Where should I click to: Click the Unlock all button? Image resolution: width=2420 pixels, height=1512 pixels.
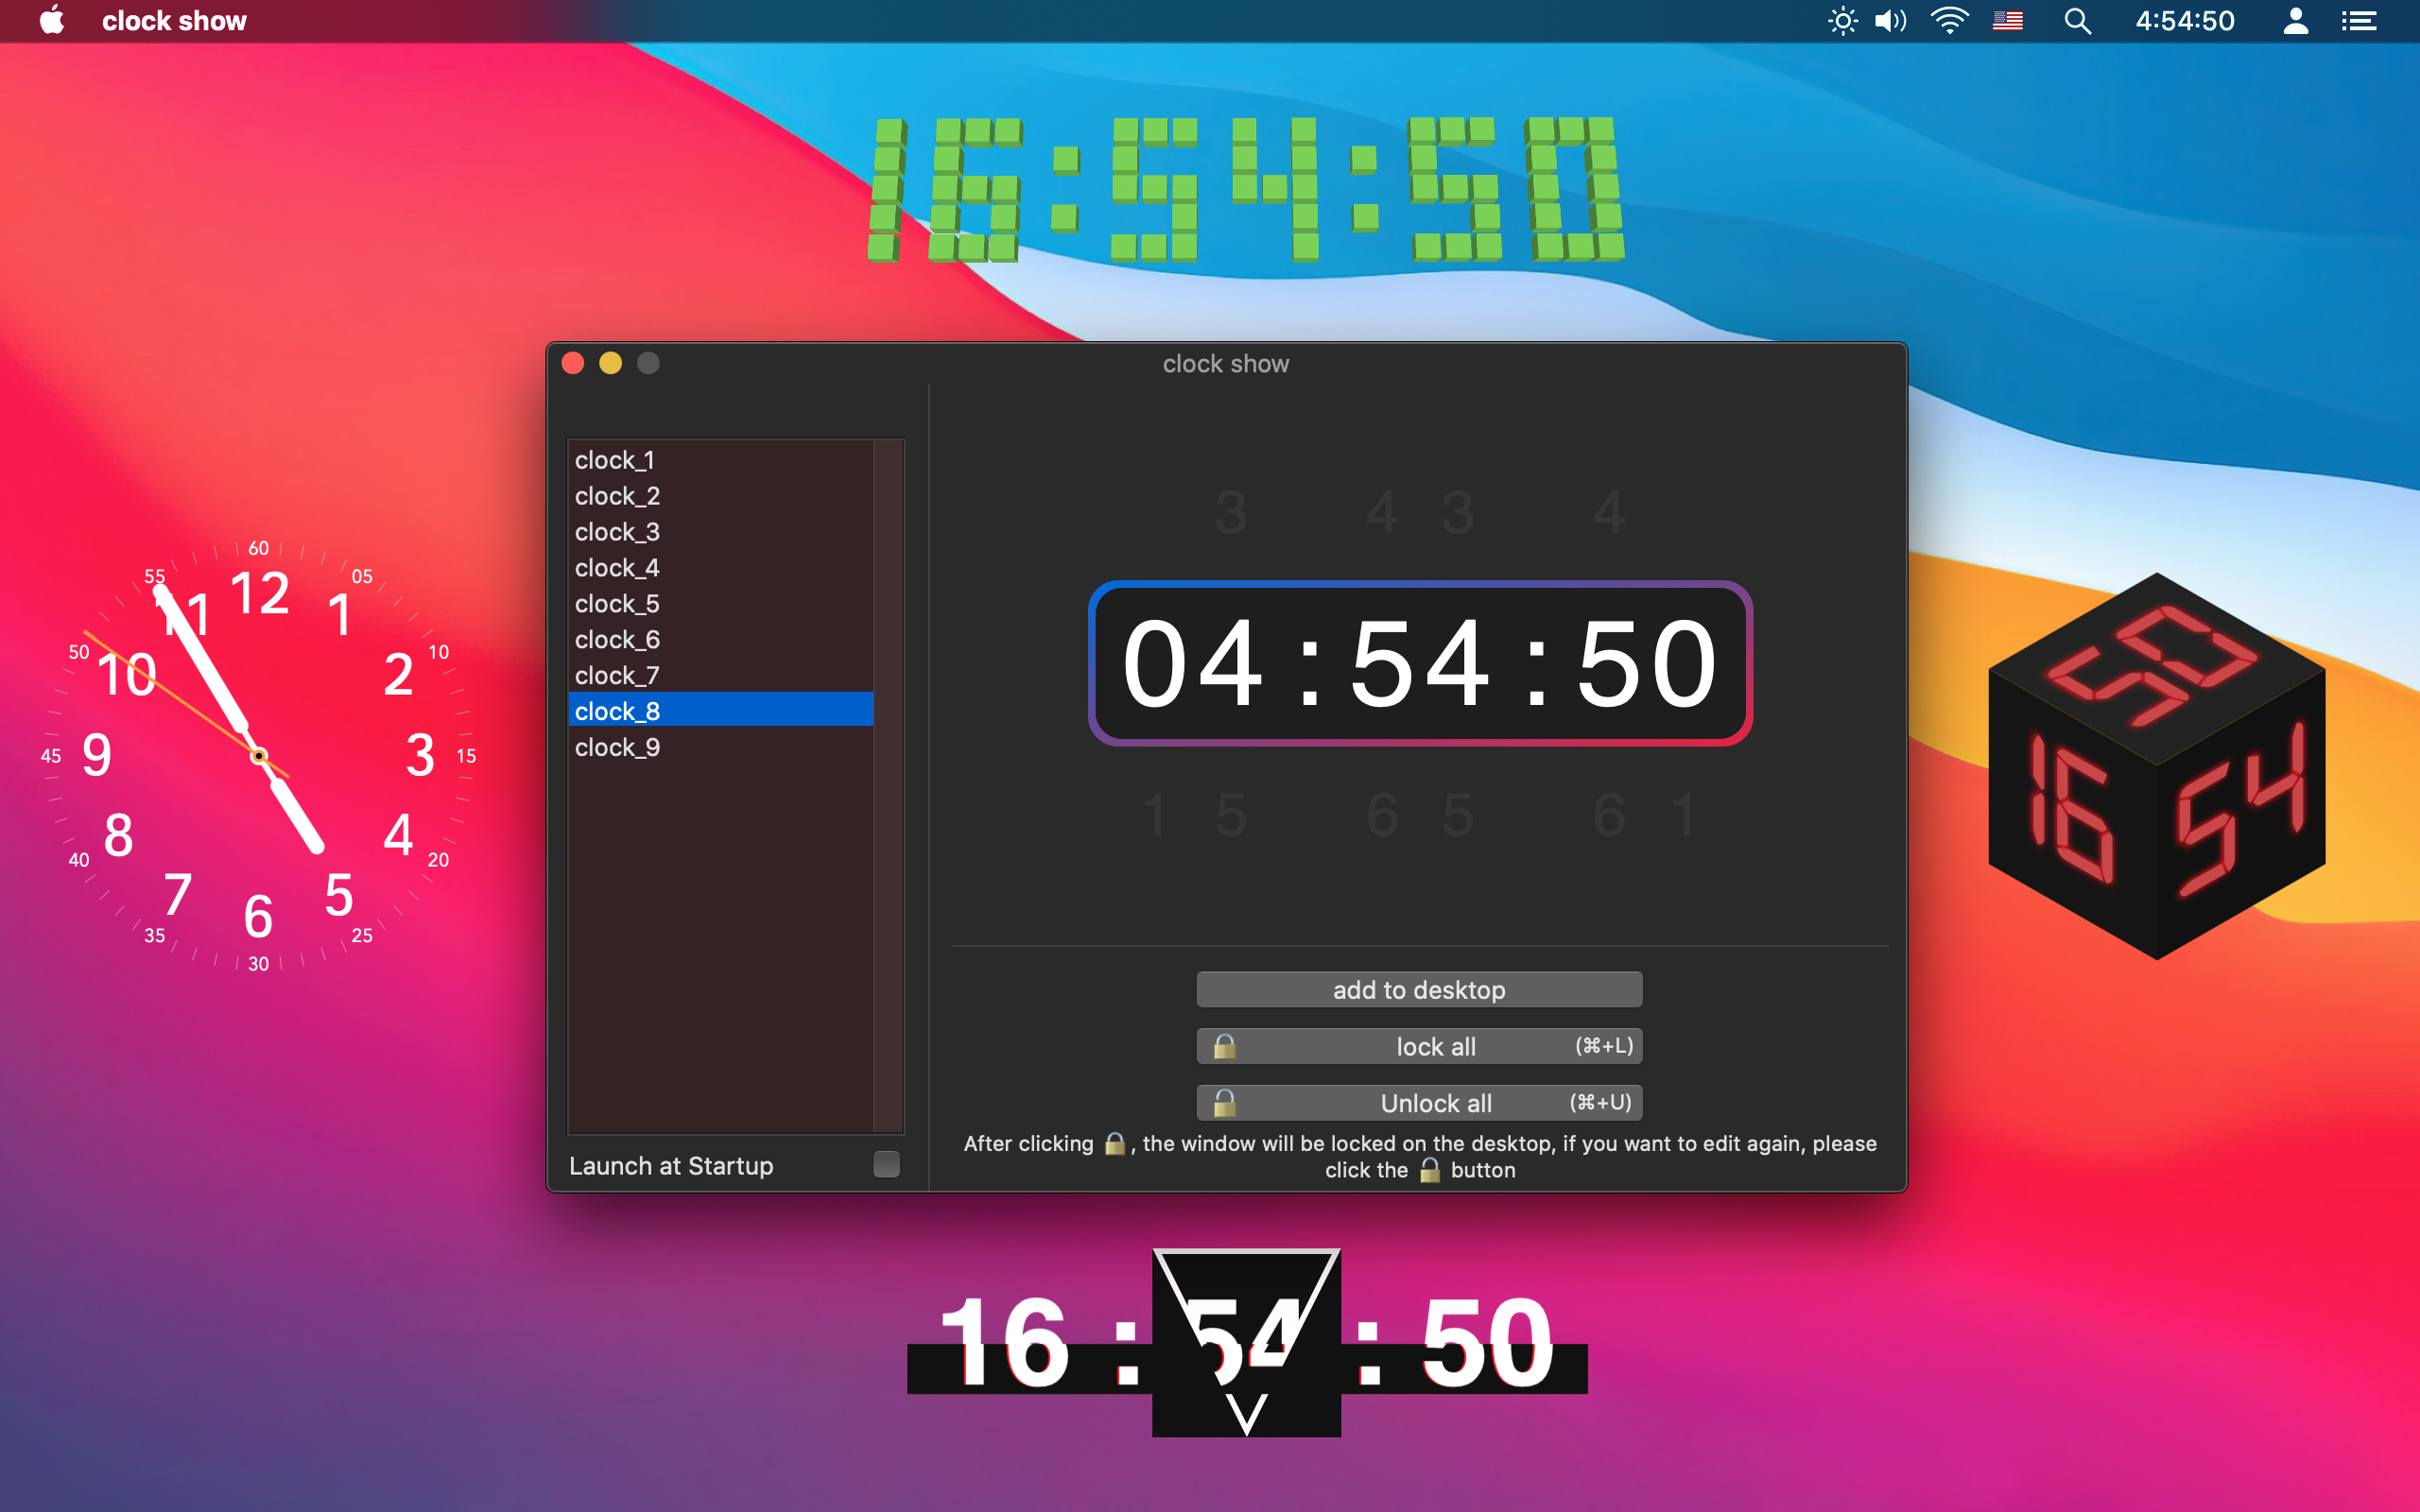click(x=1419, y=1103)
